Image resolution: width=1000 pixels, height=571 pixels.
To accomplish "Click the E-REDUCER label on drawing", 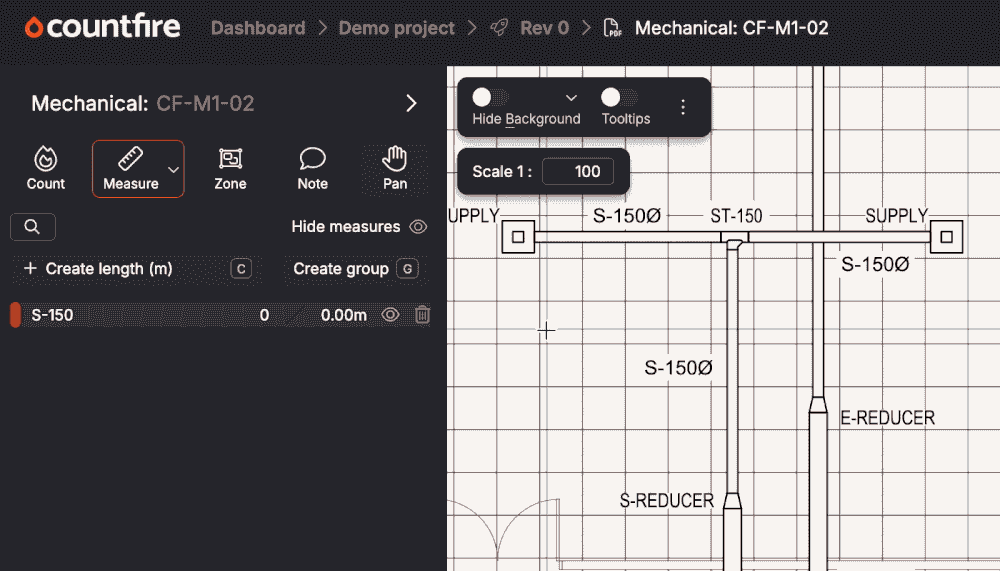I will click(887, 418).
